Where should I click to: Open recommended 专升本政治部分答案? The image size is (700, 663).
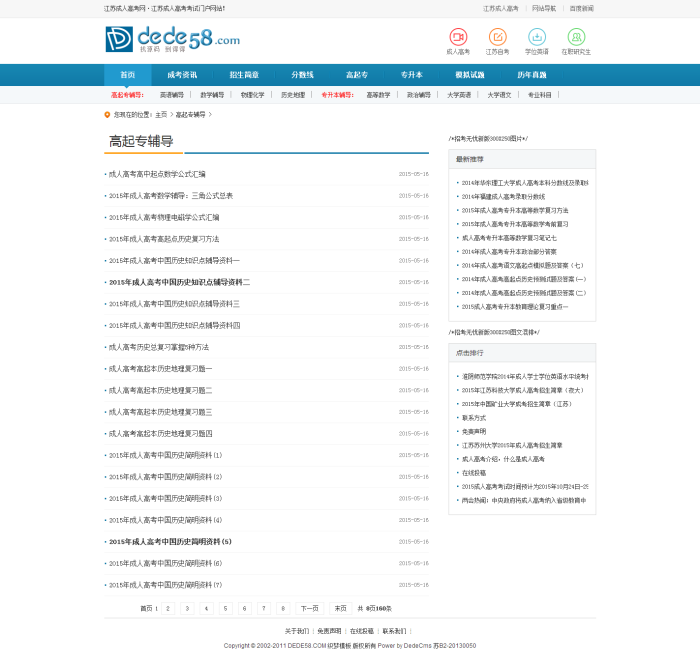(509, 252)
